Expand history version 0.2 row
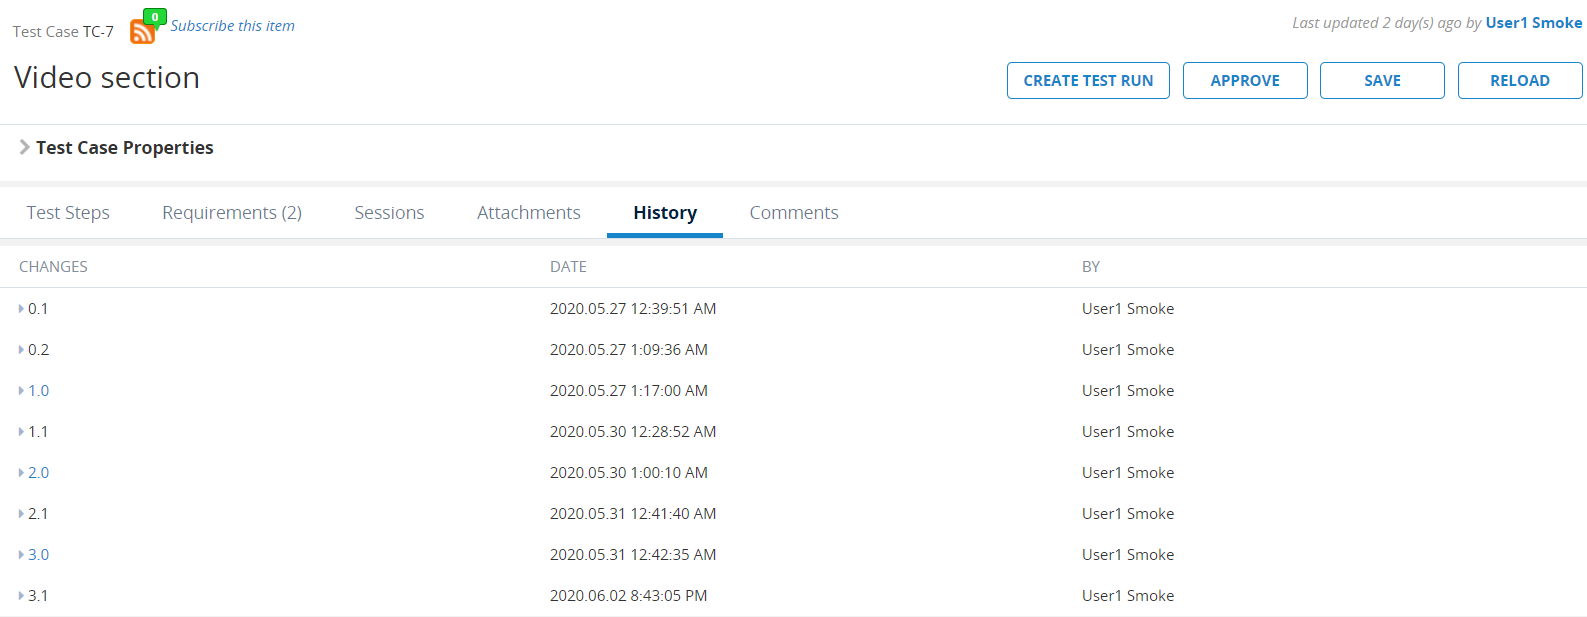1587x617 pixels. [x=22, y=350]
